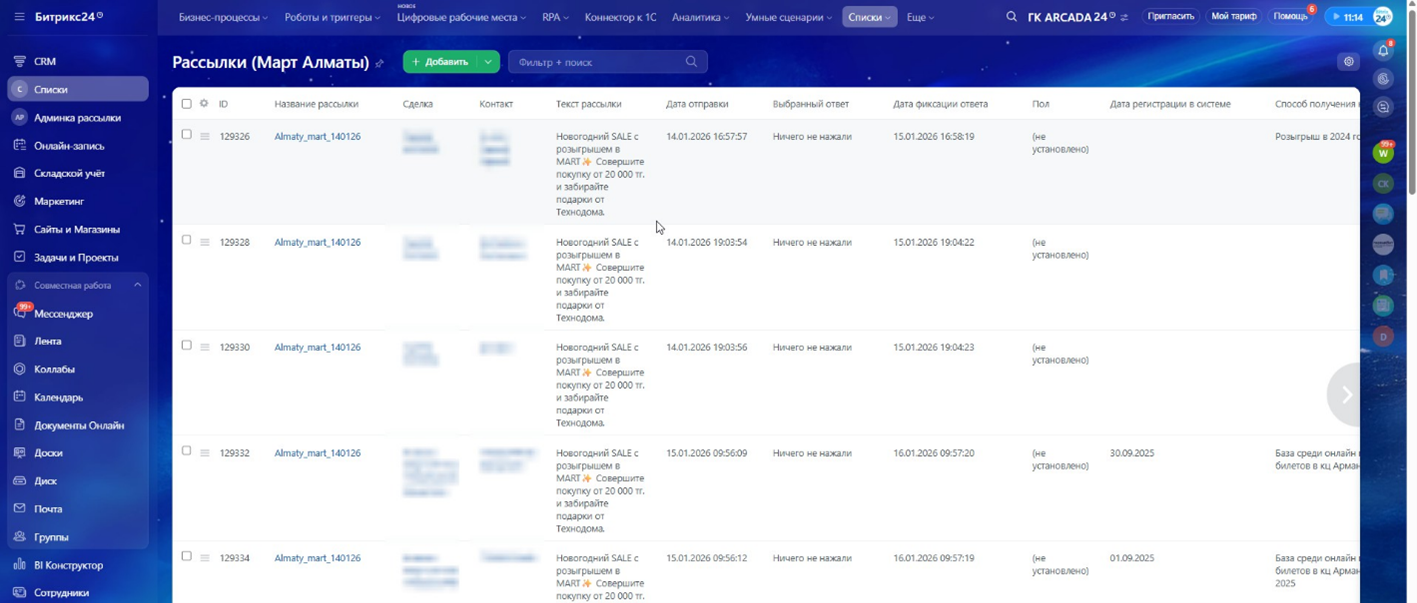This screenshot has height=603, width=1417.
Task: Click the date 14.01.2026 19:03:54 cell
Action: coord(707,242)
